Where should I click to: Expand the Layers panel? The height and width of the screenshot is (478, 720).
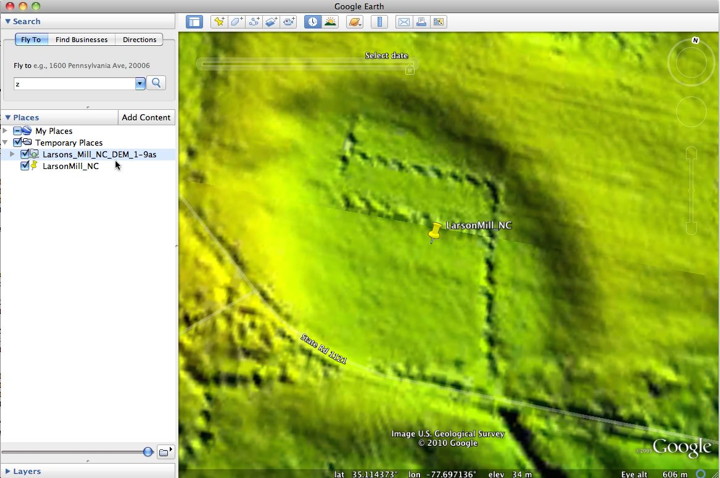(x=8, y=471)
